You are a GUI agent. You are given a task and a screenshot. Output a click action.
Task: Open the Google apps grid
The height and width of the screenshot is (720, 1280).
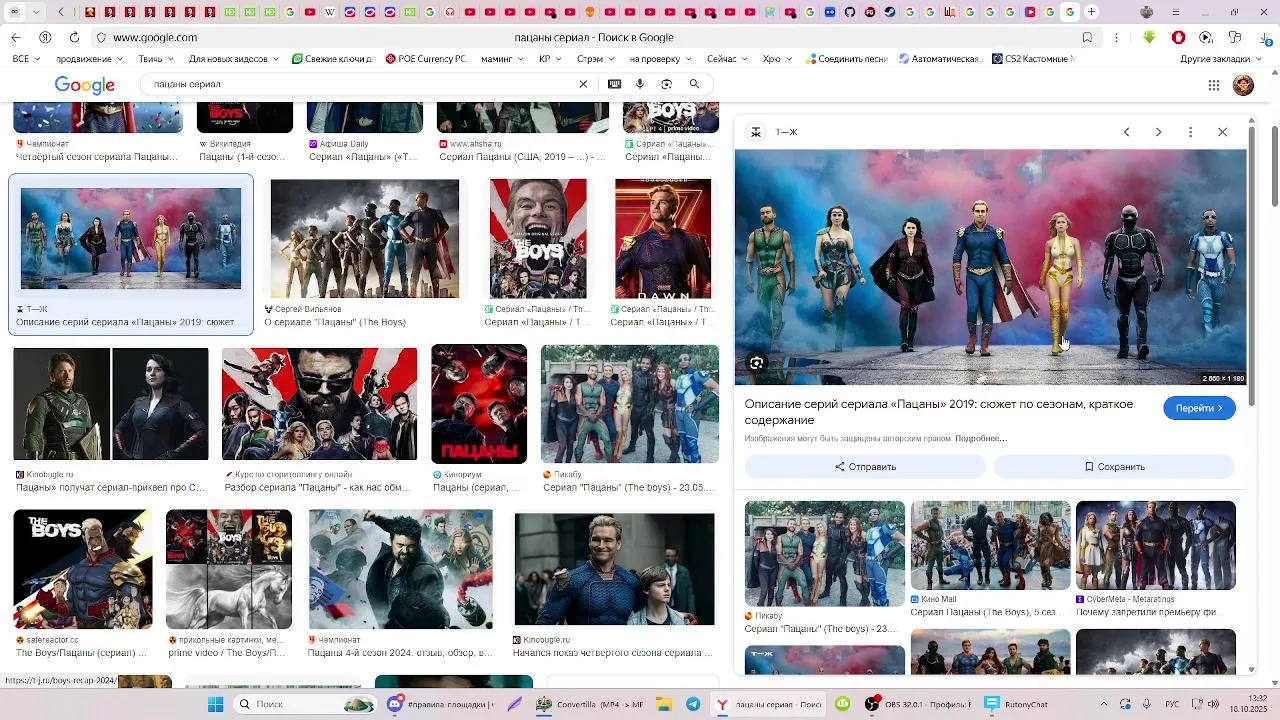click(1214, 85)
